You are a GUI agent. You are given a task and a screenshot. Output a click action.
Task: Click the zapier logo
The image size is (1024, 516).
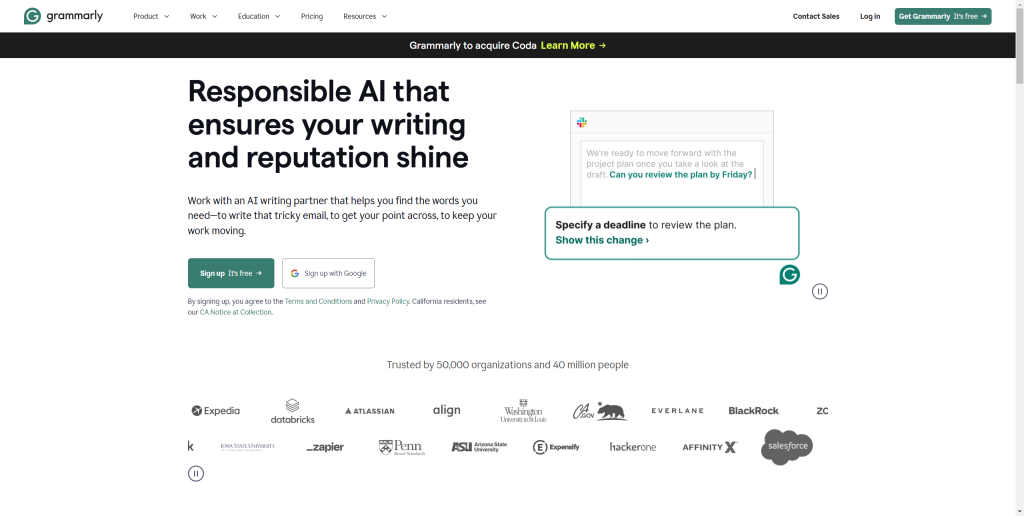click(x=325, y=447)
